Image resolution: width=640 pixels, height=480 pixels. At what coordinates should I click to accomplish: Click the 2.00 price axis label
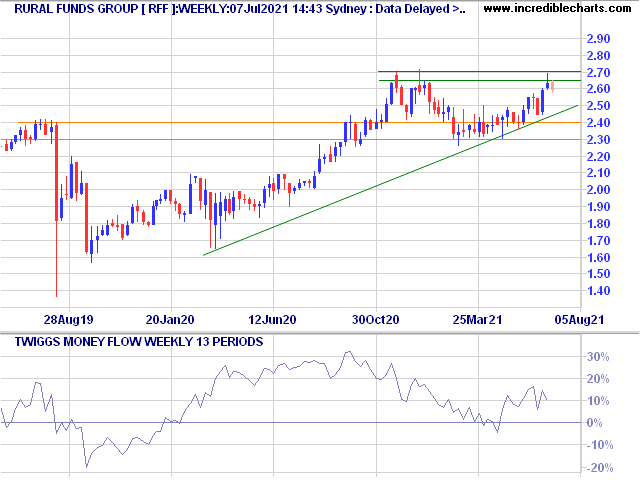tap(598, 190)
